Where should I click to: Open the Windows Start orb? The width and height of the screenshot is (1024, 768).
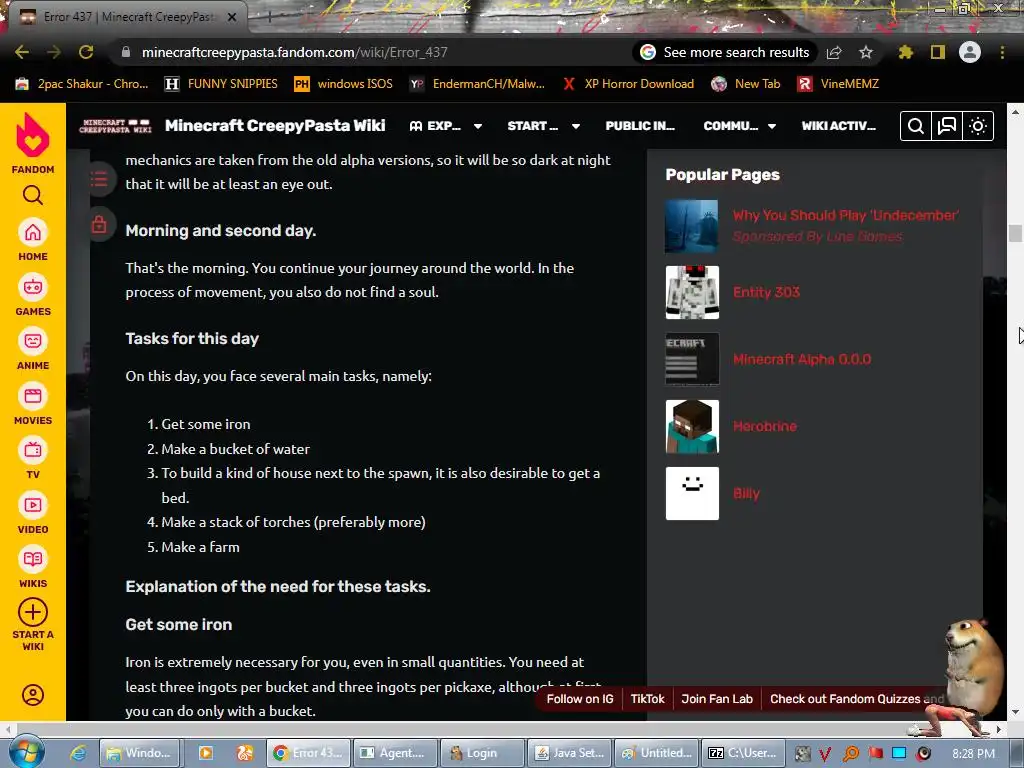[27, 752]
